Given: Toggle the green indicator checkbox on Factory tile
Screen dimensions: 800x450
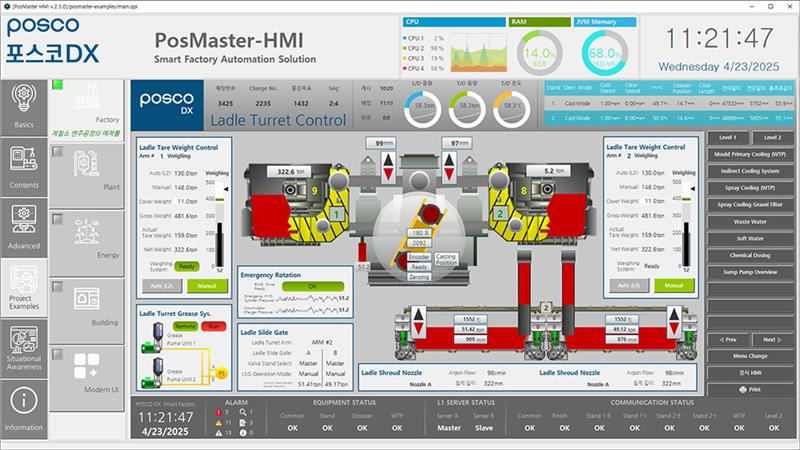Looking at the screenshot, I should pos(58,85).
